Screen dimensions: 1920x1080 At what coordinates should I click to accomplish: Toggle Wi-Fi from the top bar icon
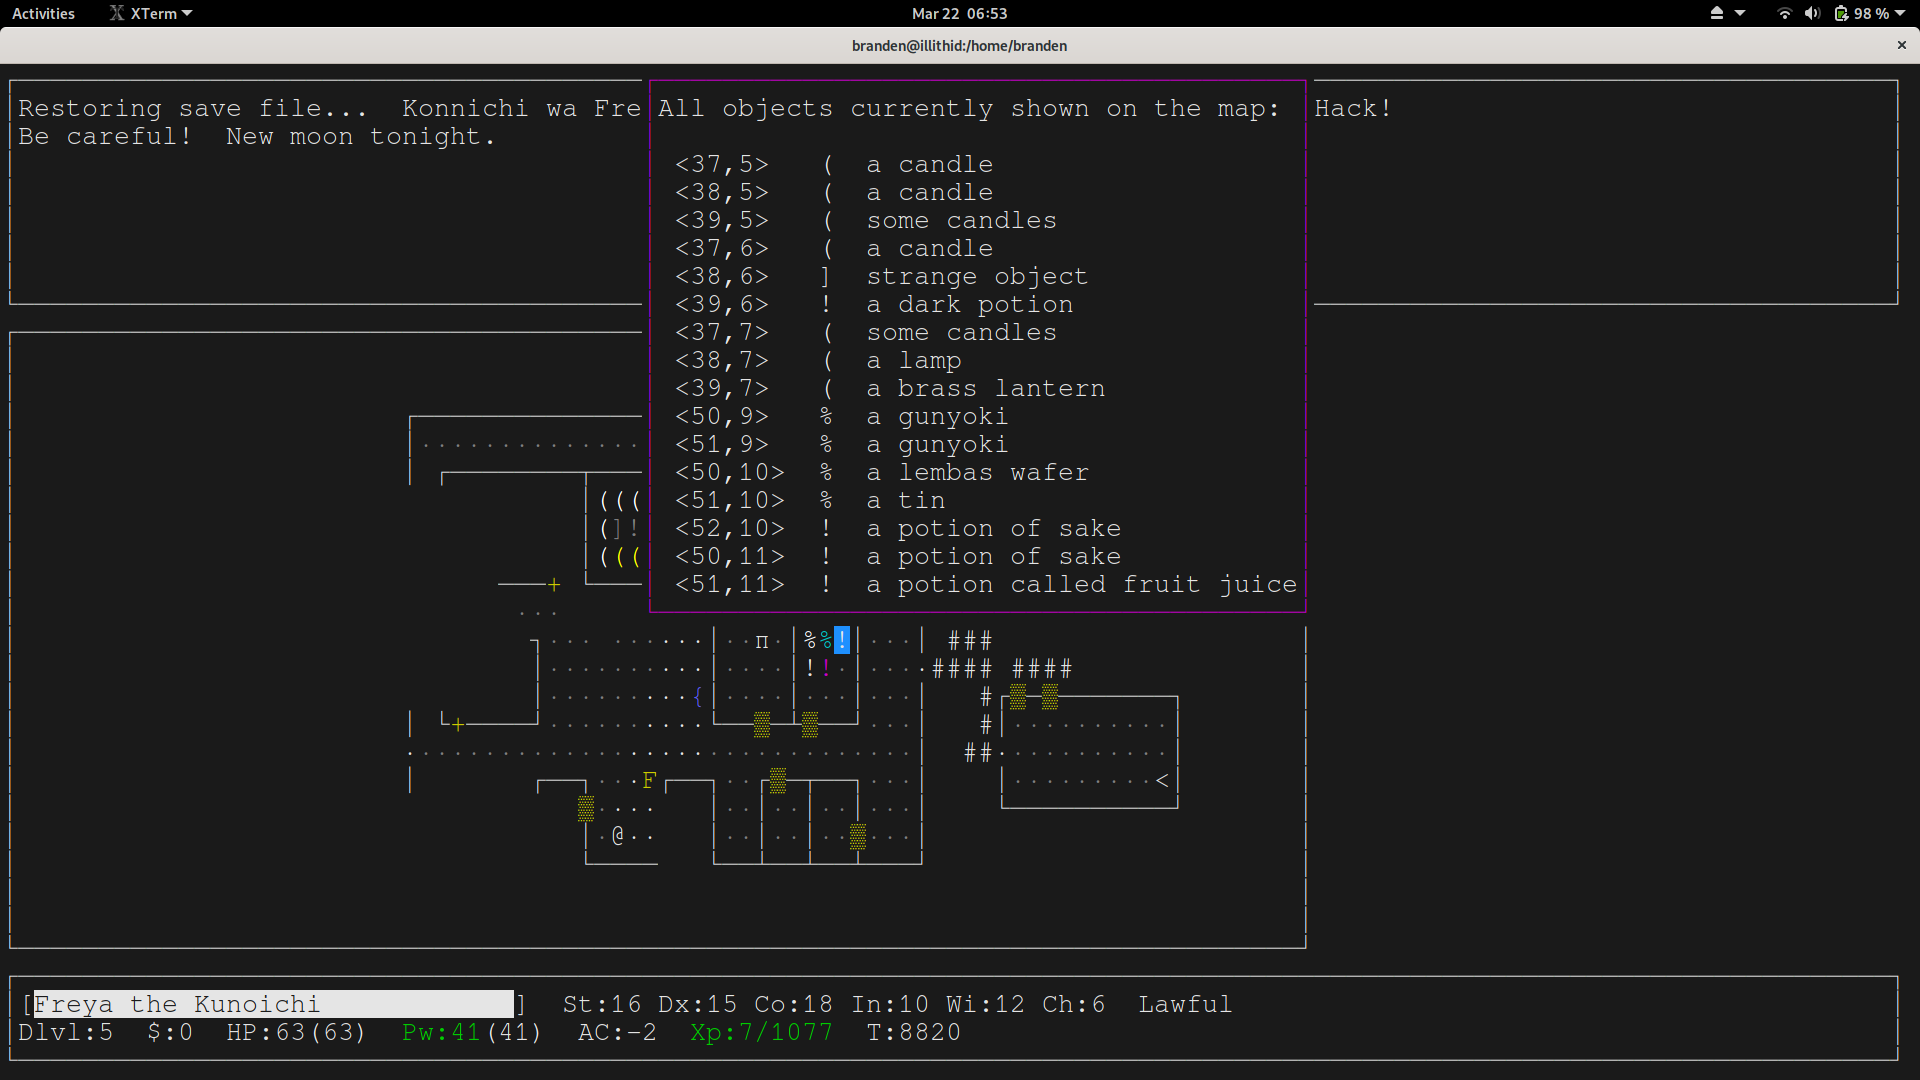click(1784, 13)
